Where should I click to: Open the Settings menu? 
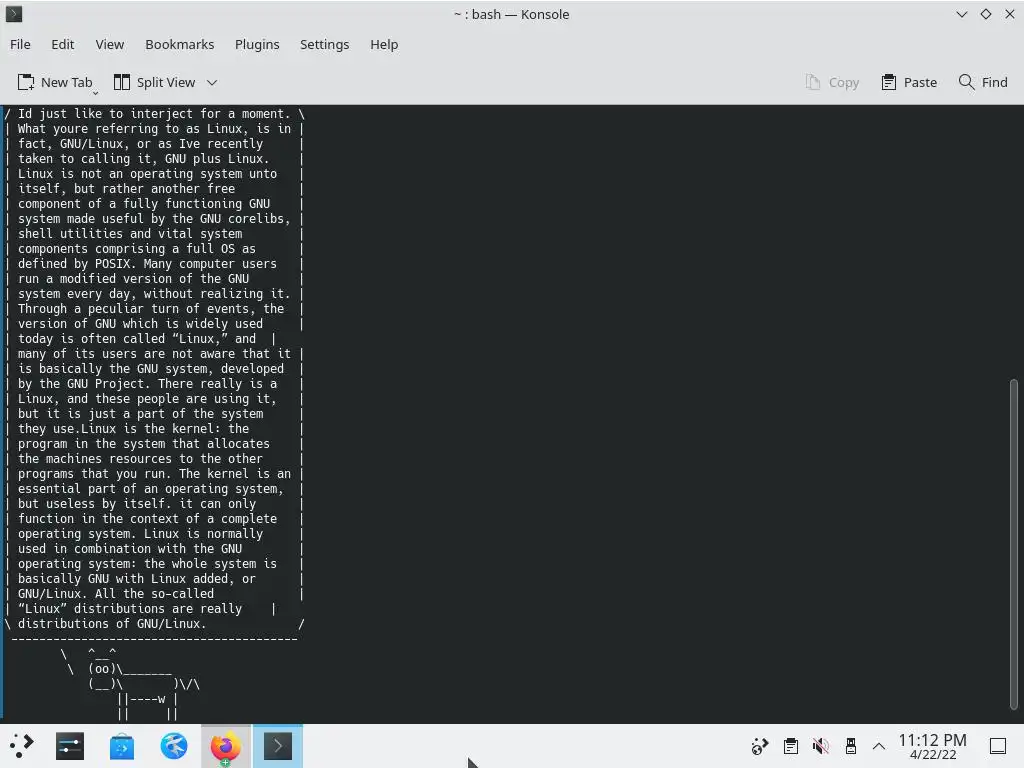point(325,44)
